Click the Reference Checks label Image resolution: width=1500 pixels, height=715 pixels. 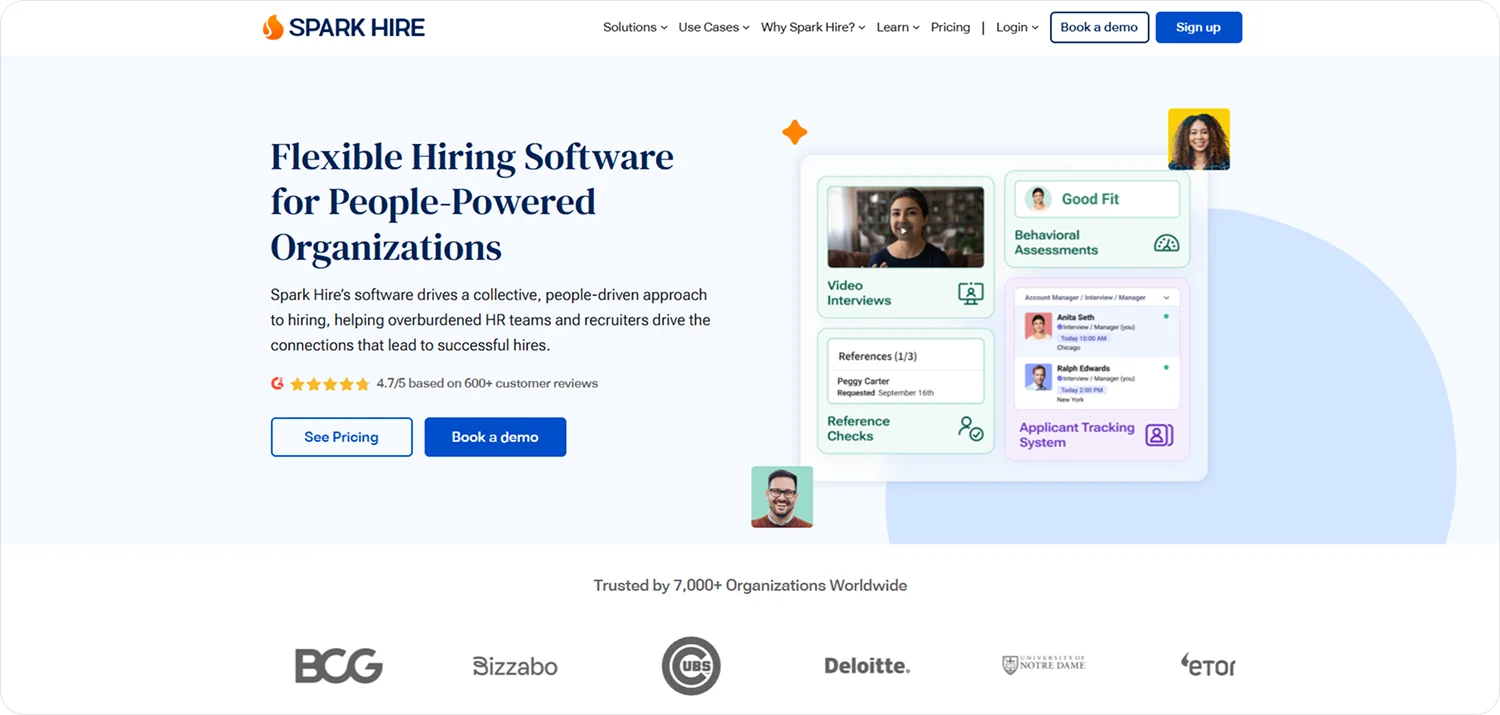[858, 428]
